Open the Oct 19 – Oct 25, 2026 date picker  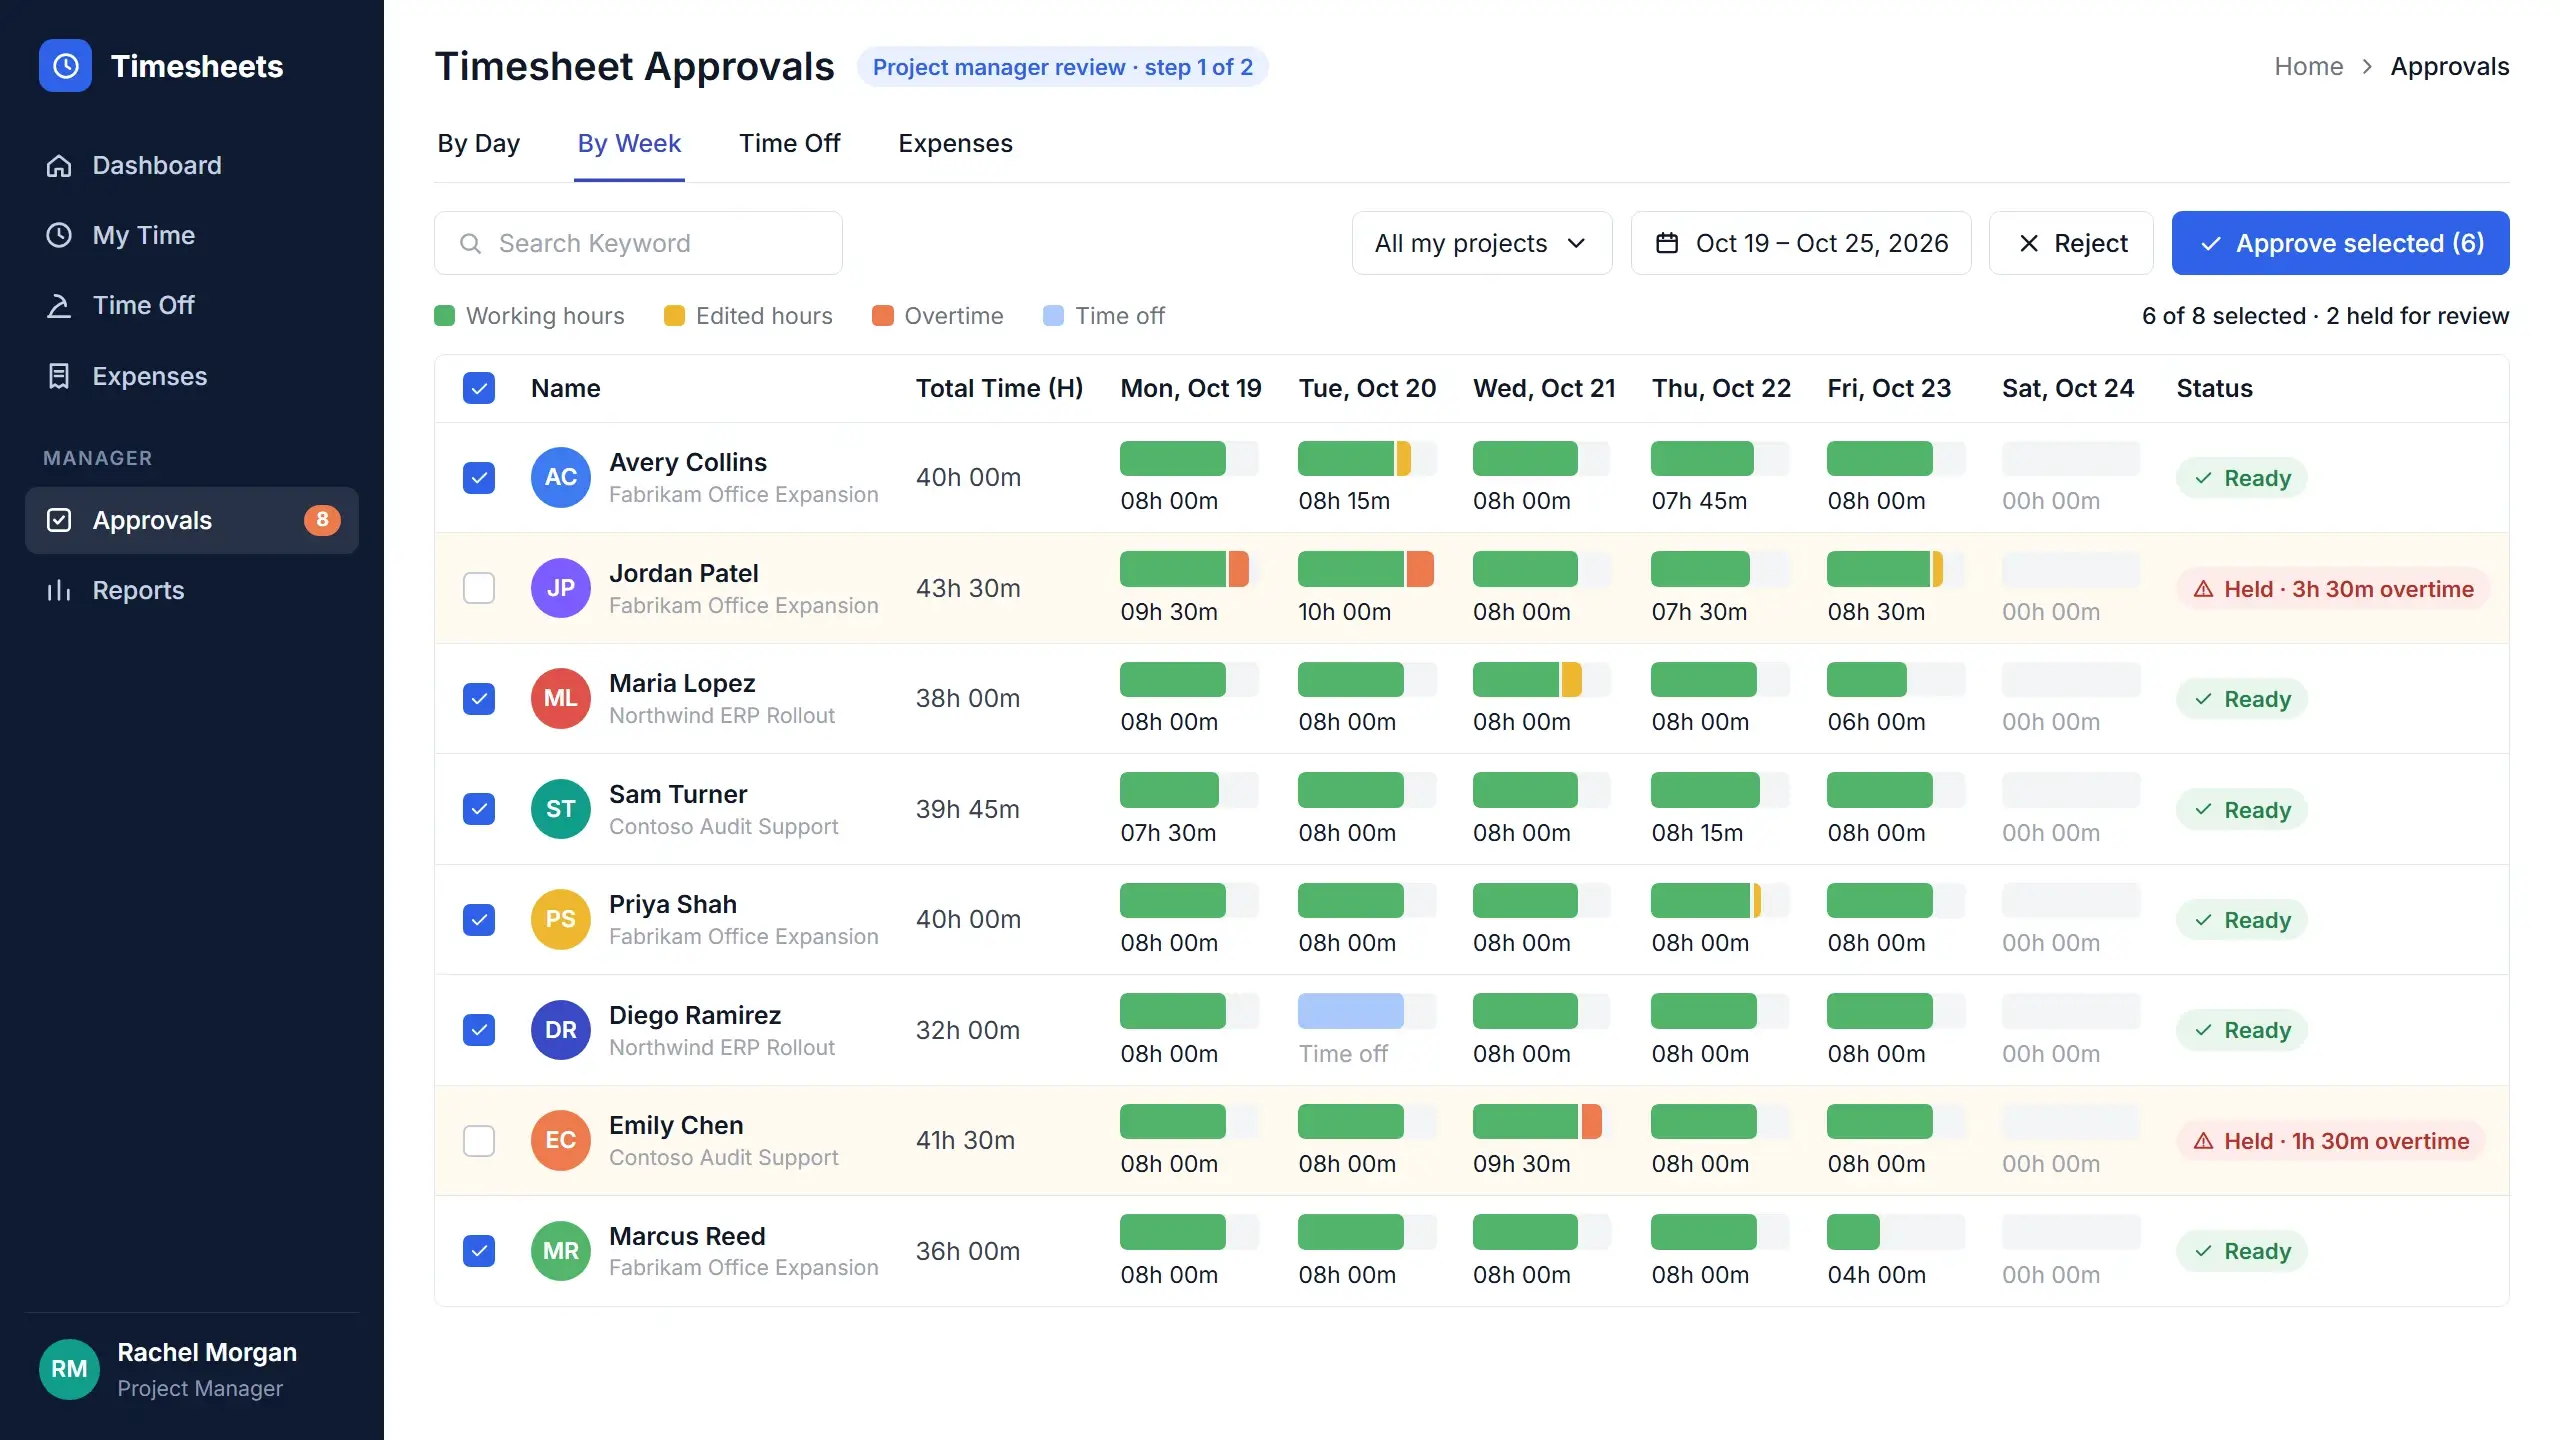1801,243
